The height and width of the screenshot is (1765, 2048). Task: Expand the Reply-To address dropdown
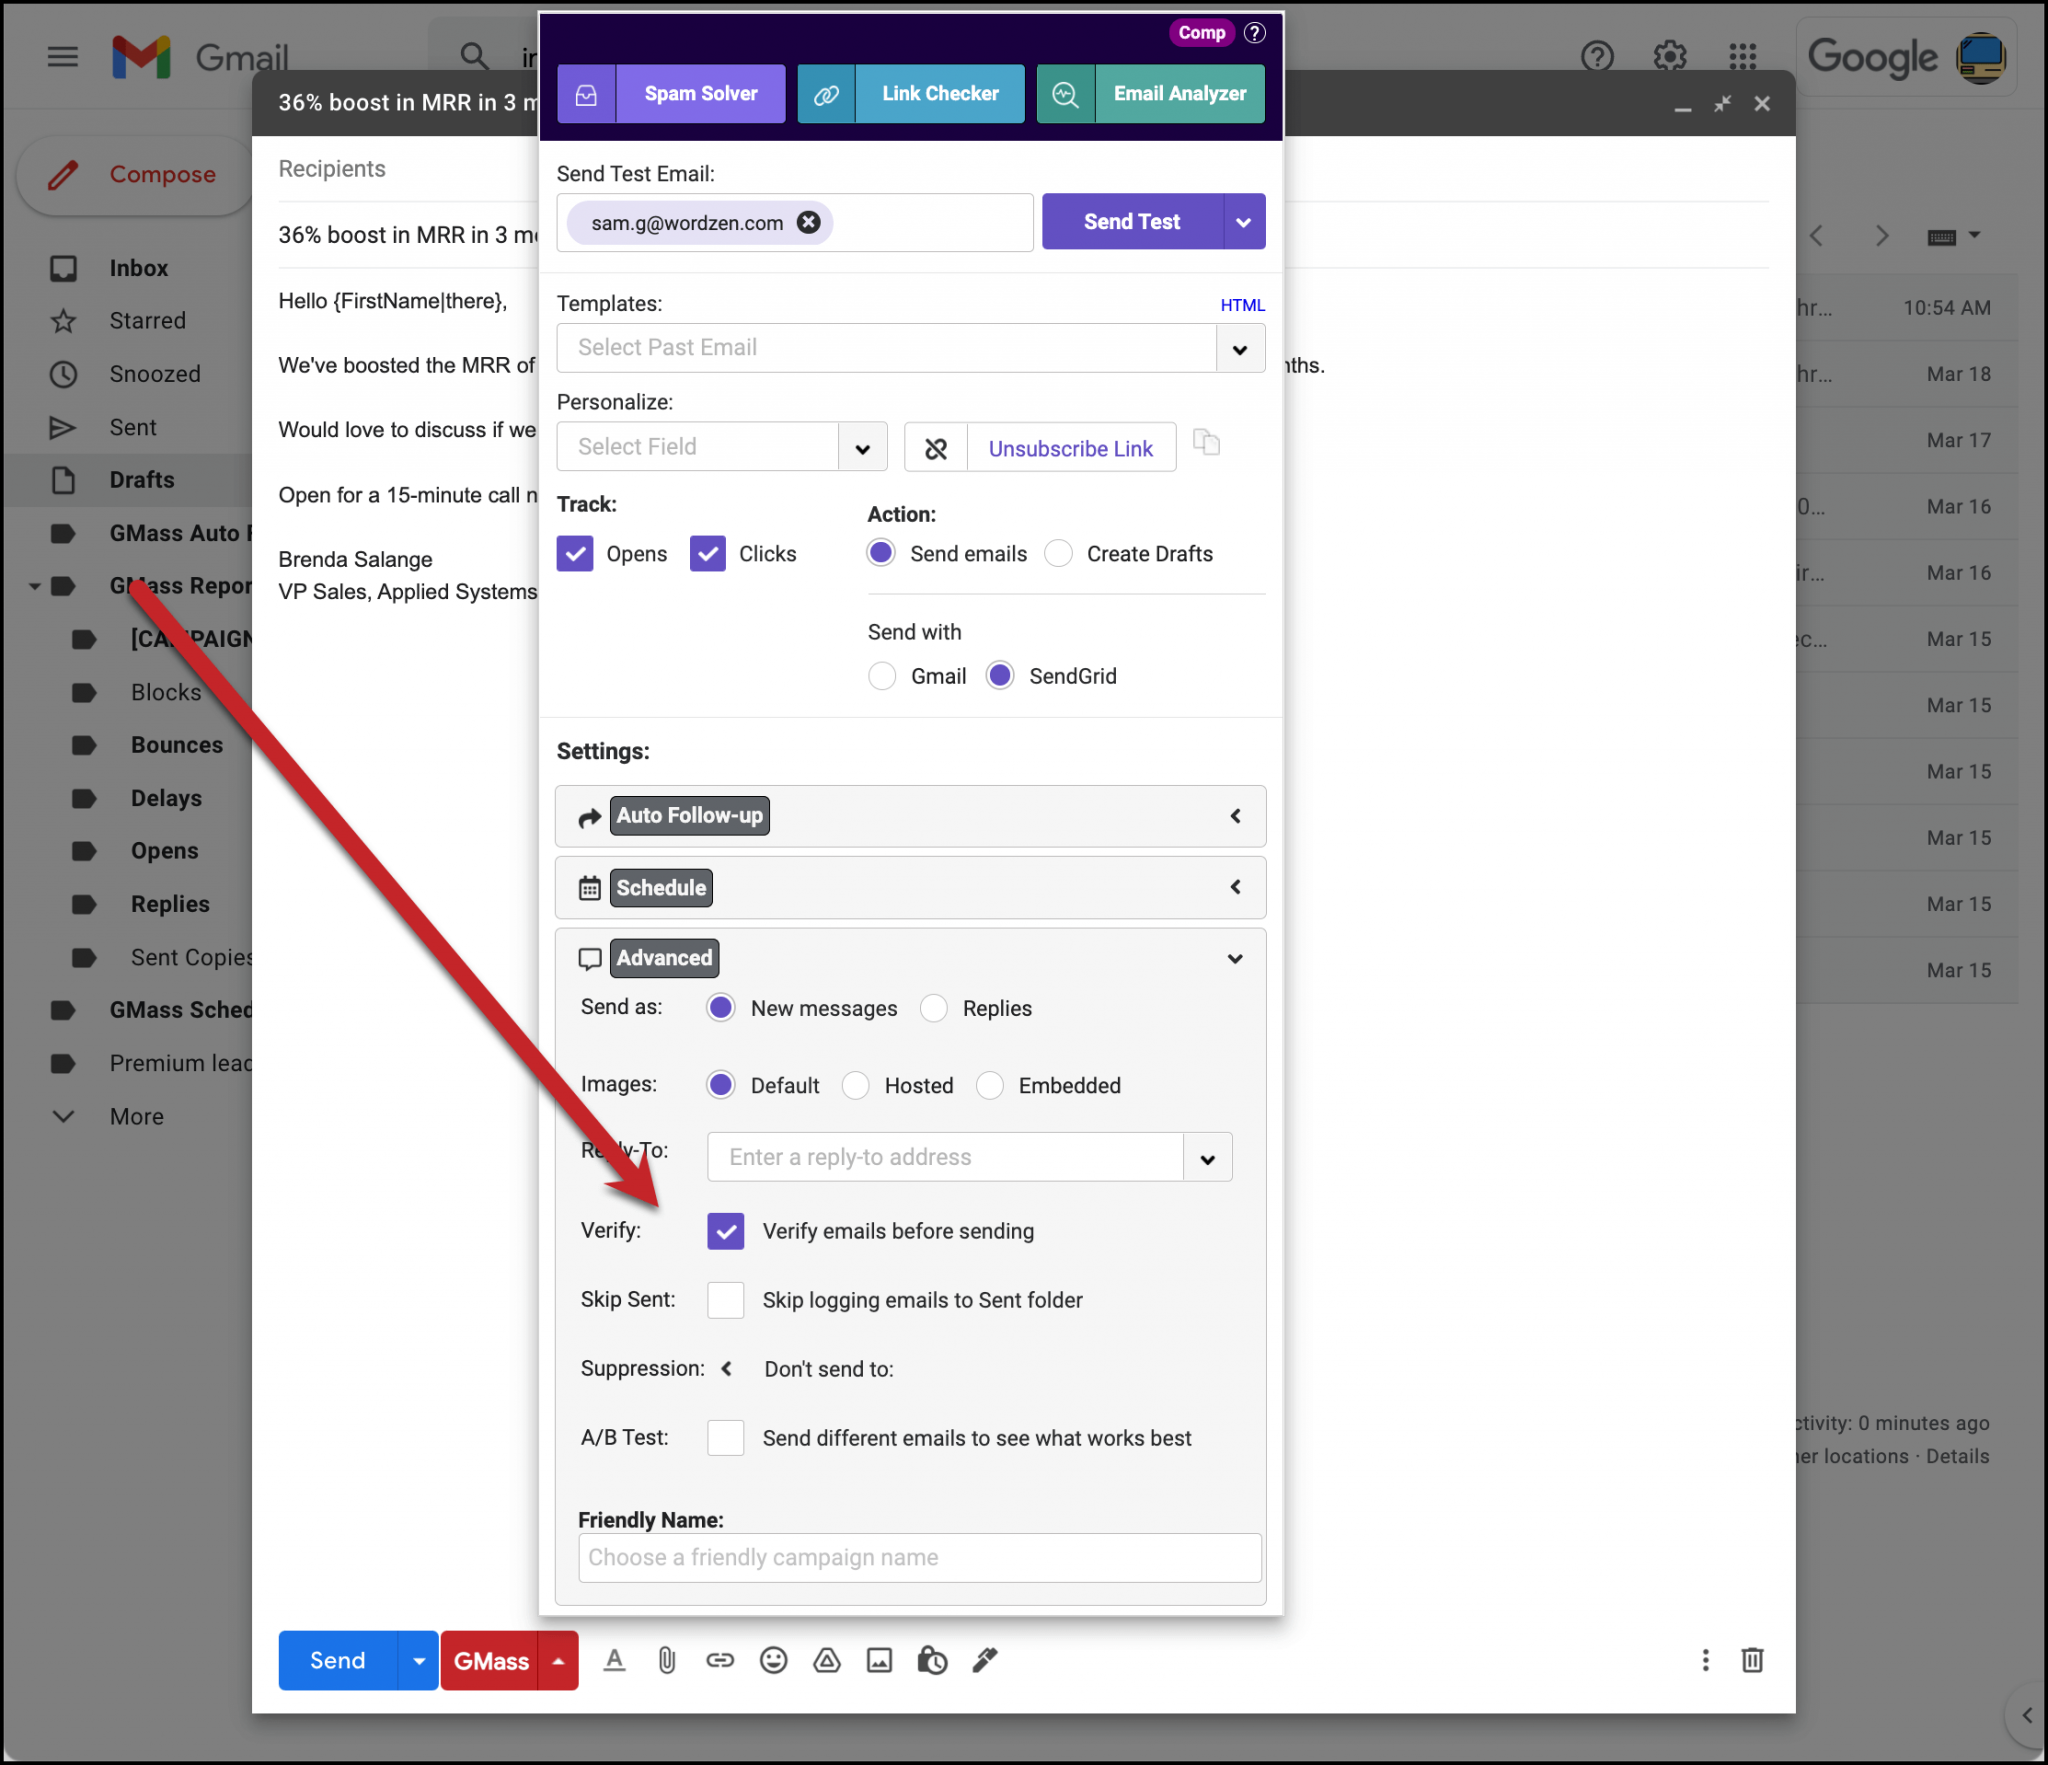coord(1209,1157)
